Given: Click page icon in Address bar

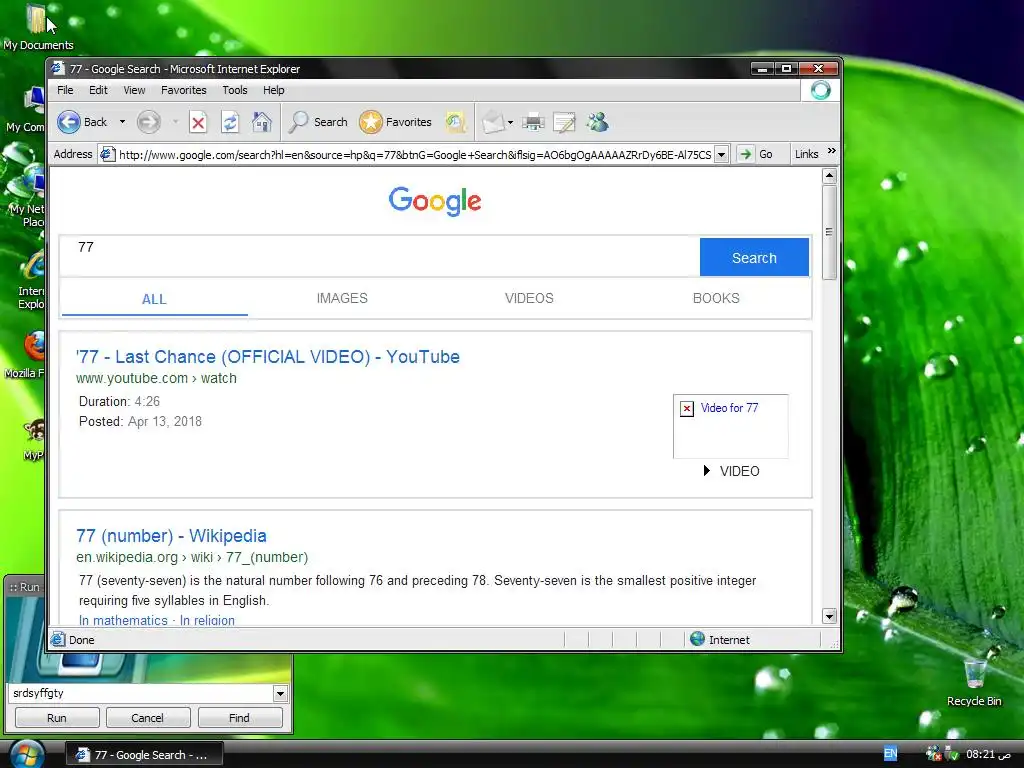Looking at the screenshot, I should (107, 155).
